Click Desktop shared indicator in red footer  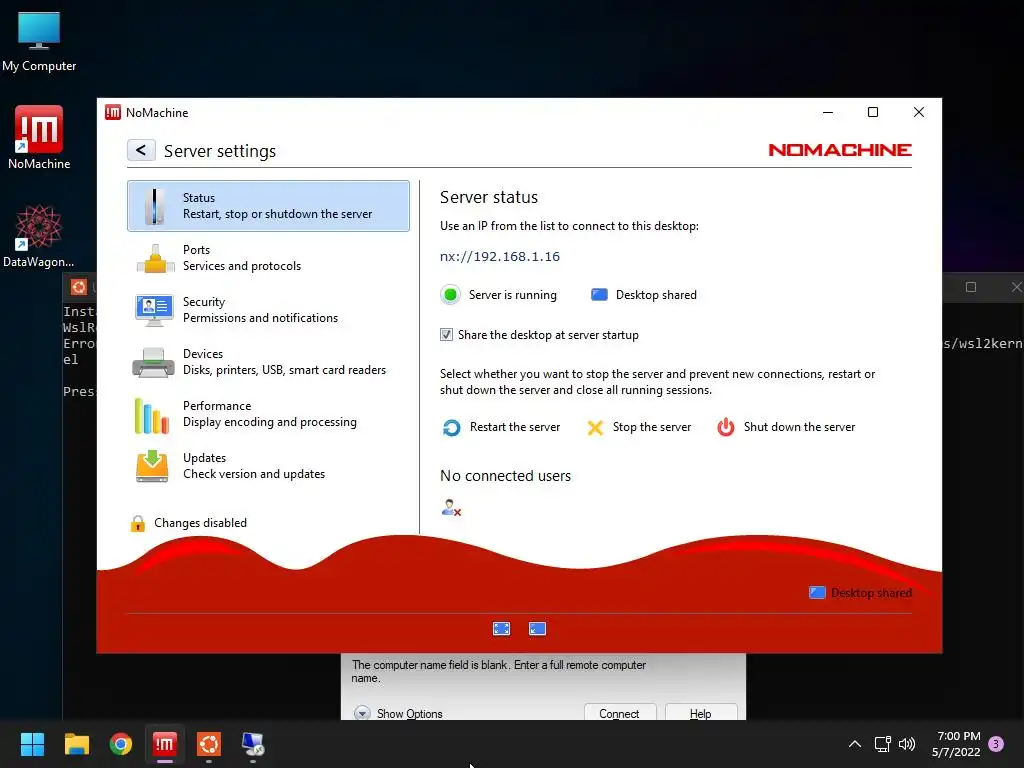tap(861, 593)
